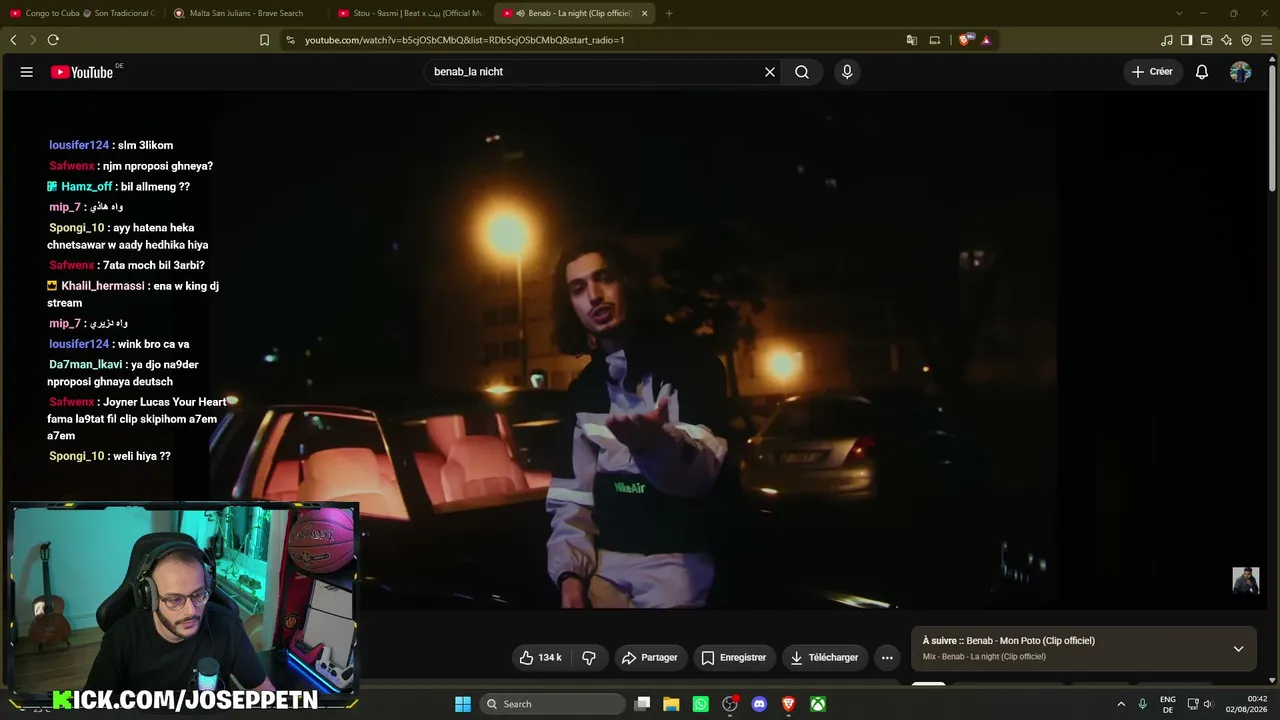Open Task View on taskbar
1280x720 pixels.
[643, 704]
